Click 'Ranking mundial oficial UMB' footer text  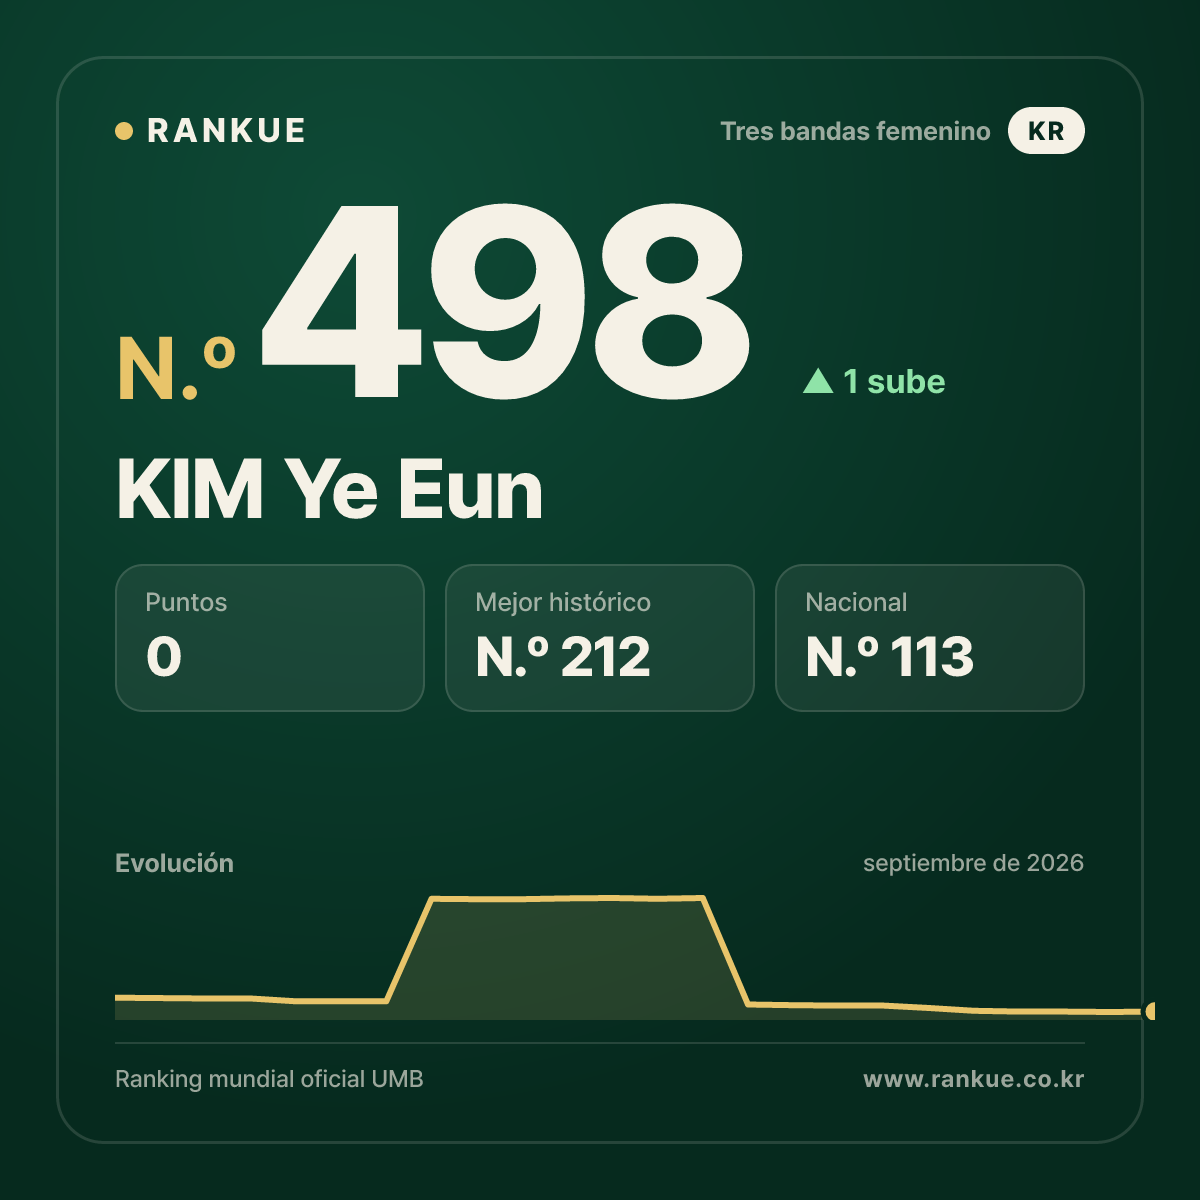pos(269,1079)
